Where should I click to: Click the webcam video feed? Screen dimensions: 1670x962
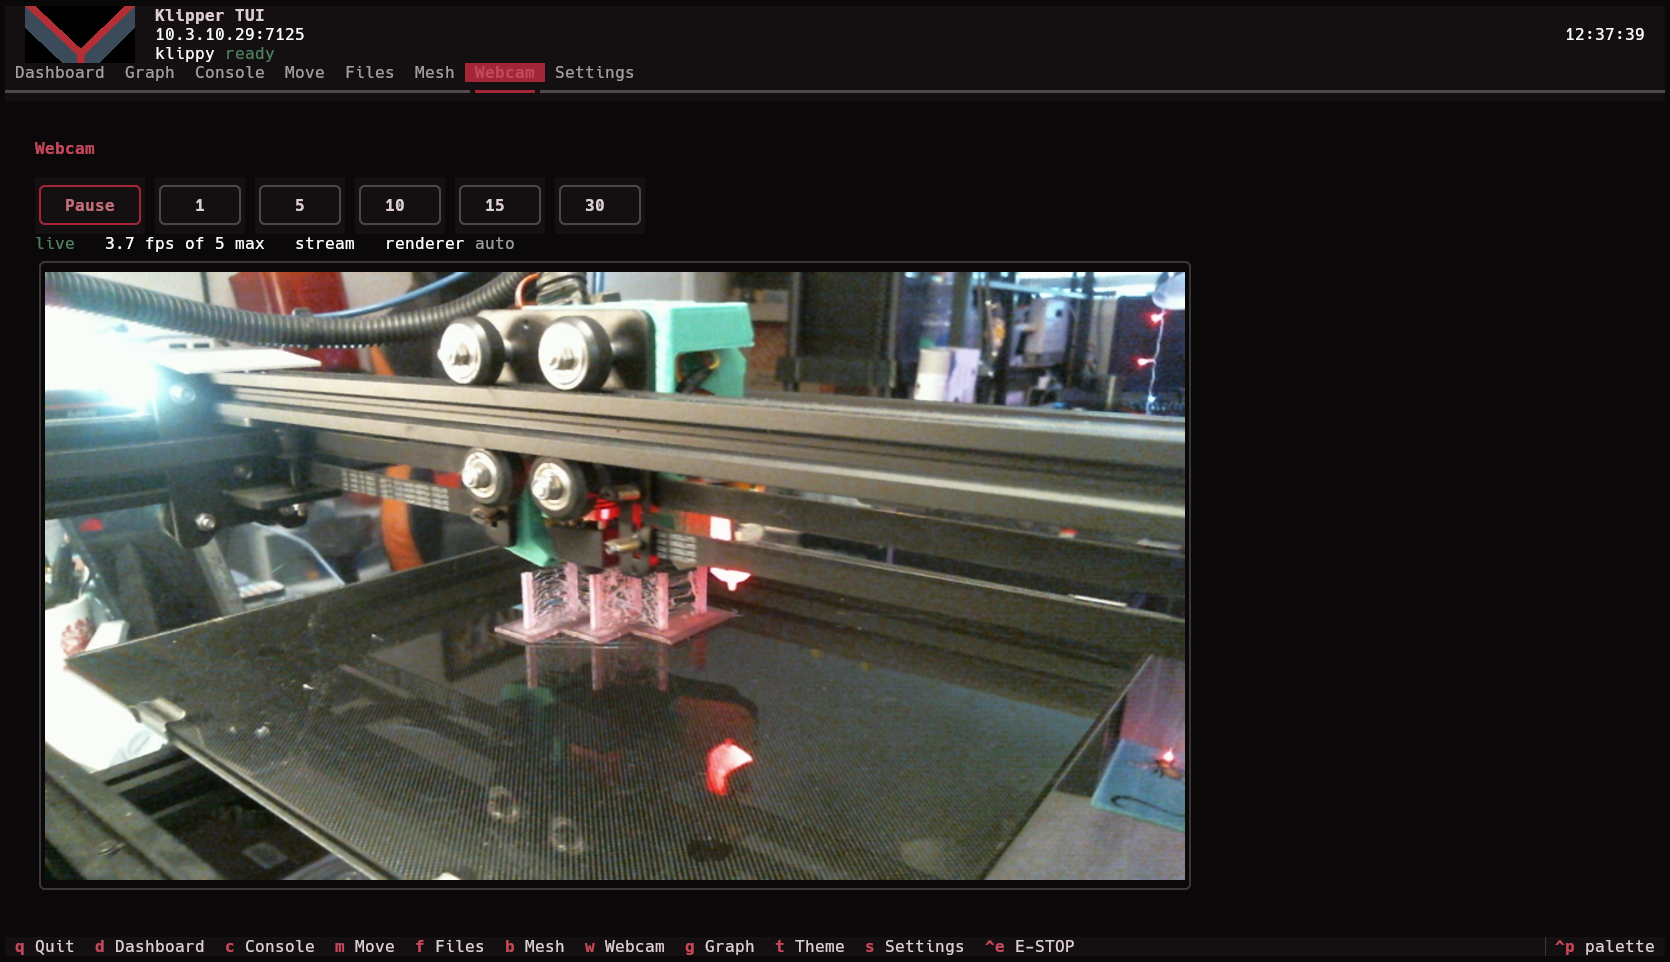pyautogui.click(x=615, y=576)
